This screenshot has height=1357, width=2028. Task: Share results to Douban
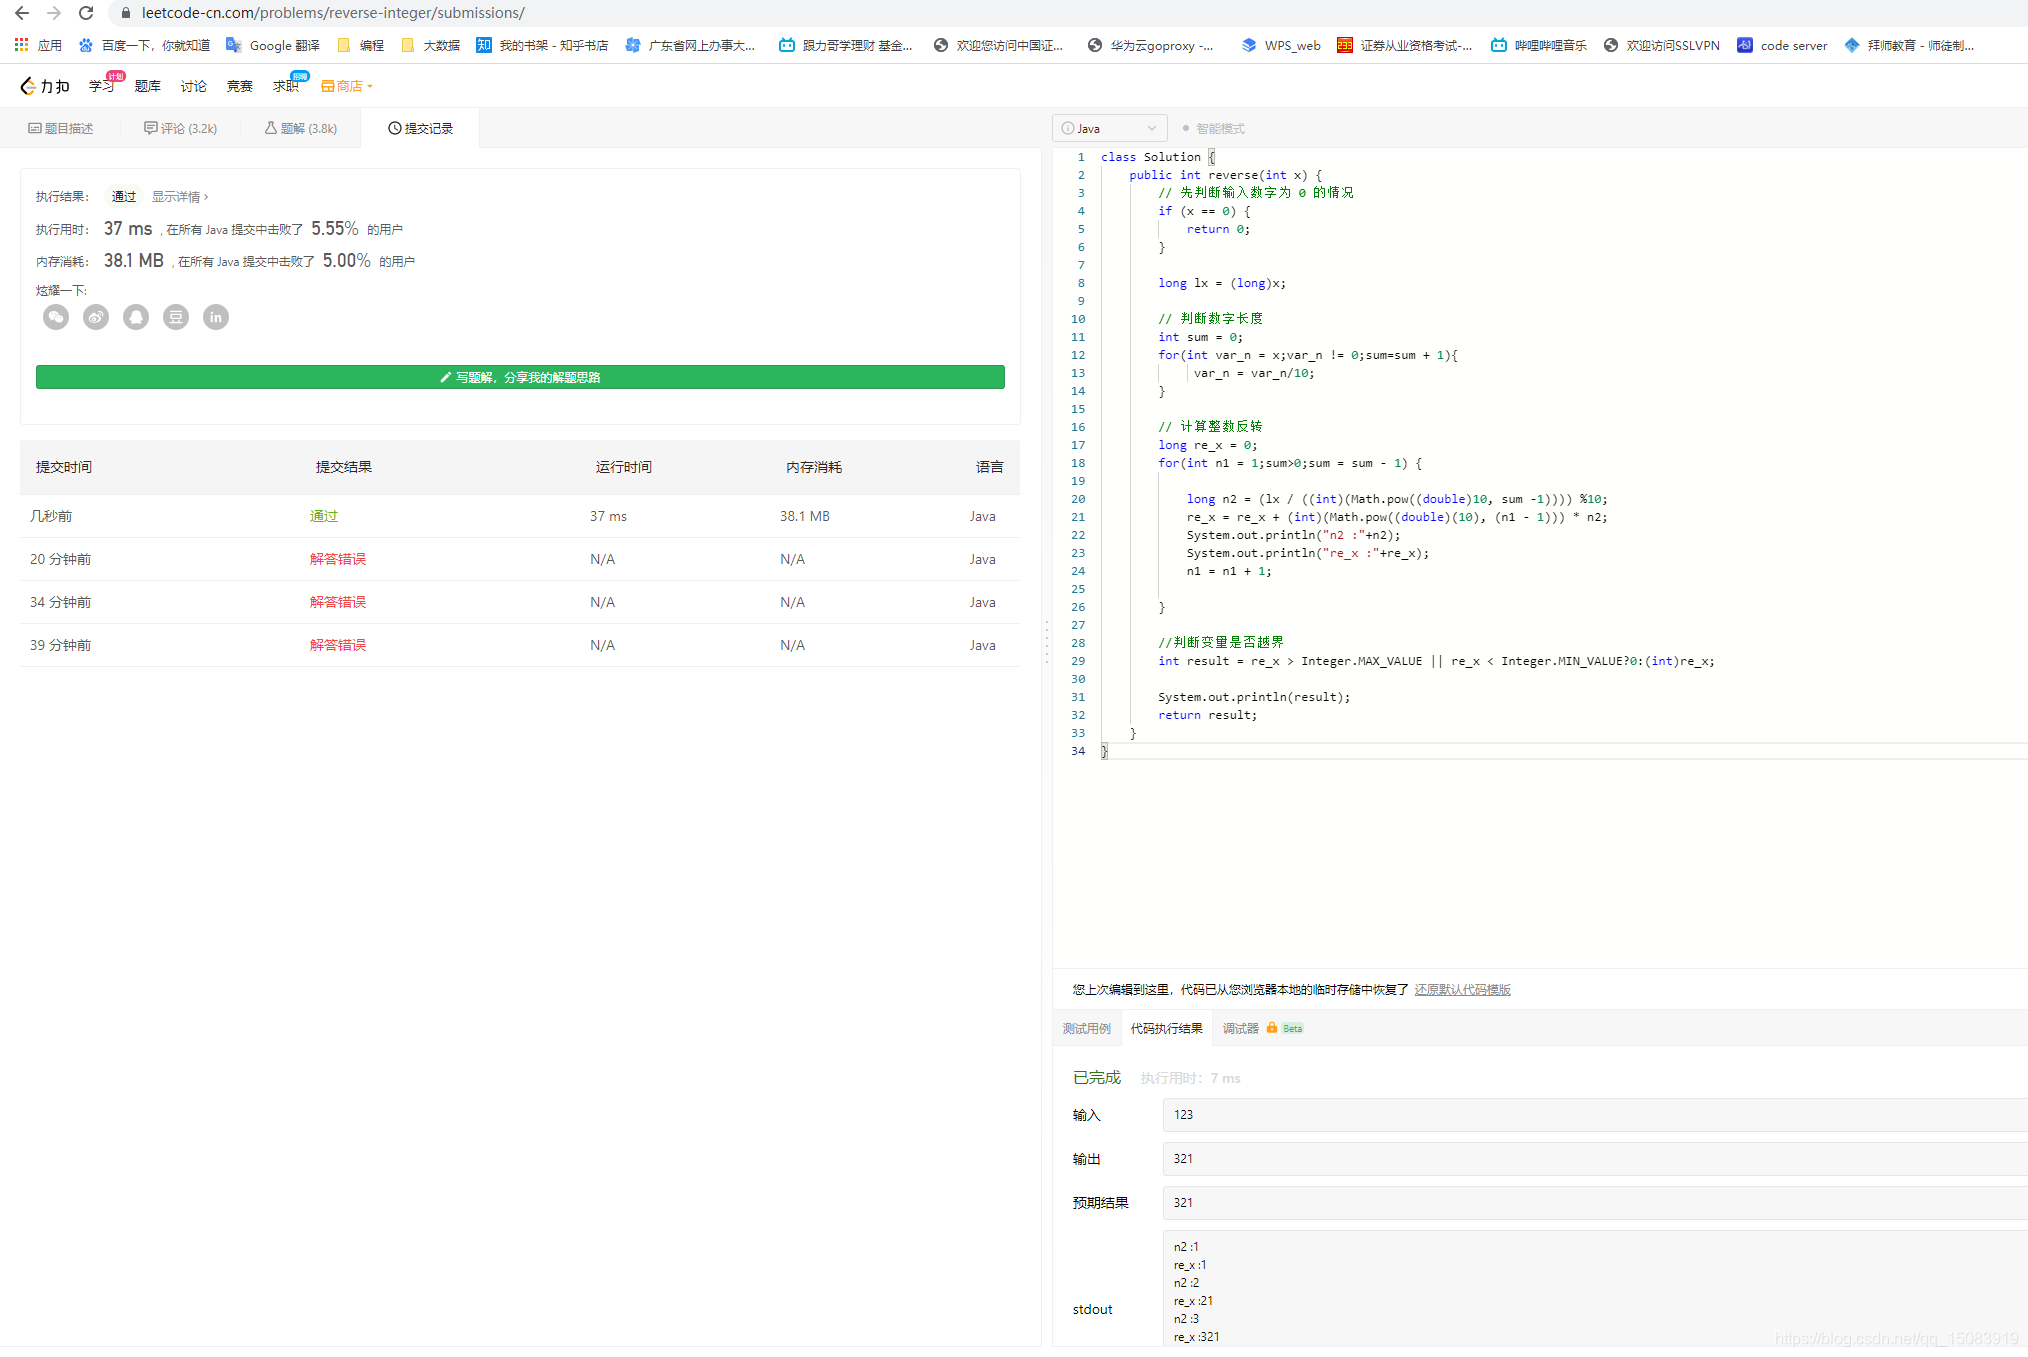pos(175,317)
